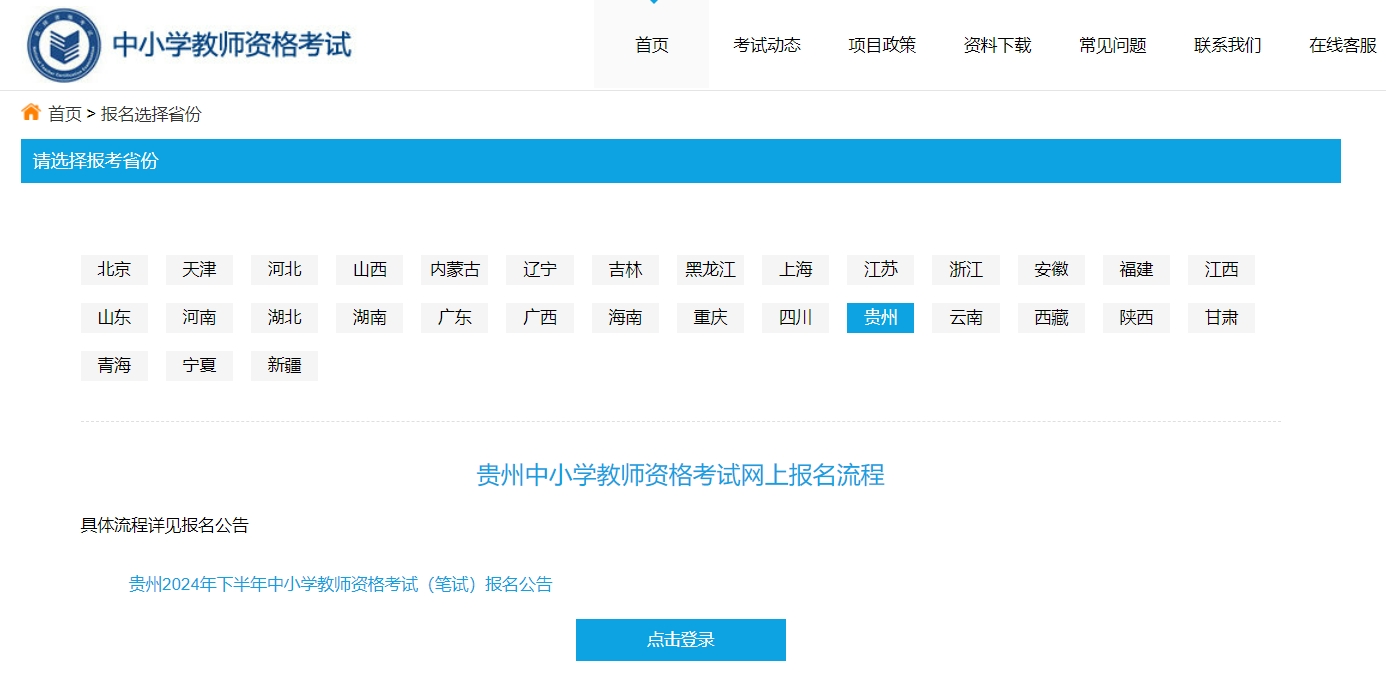This screenshot has width=1386, height=673.
Task: Pick 重庆 from province list
Action: click(x=710, y=318)
